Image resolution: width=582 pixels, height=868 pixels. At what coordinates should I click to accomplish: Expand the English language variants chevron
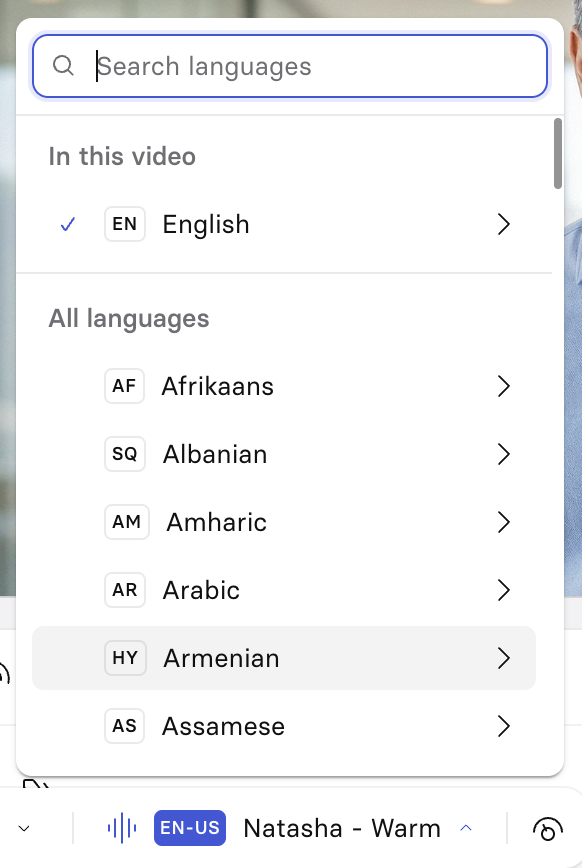coord(503,224)
